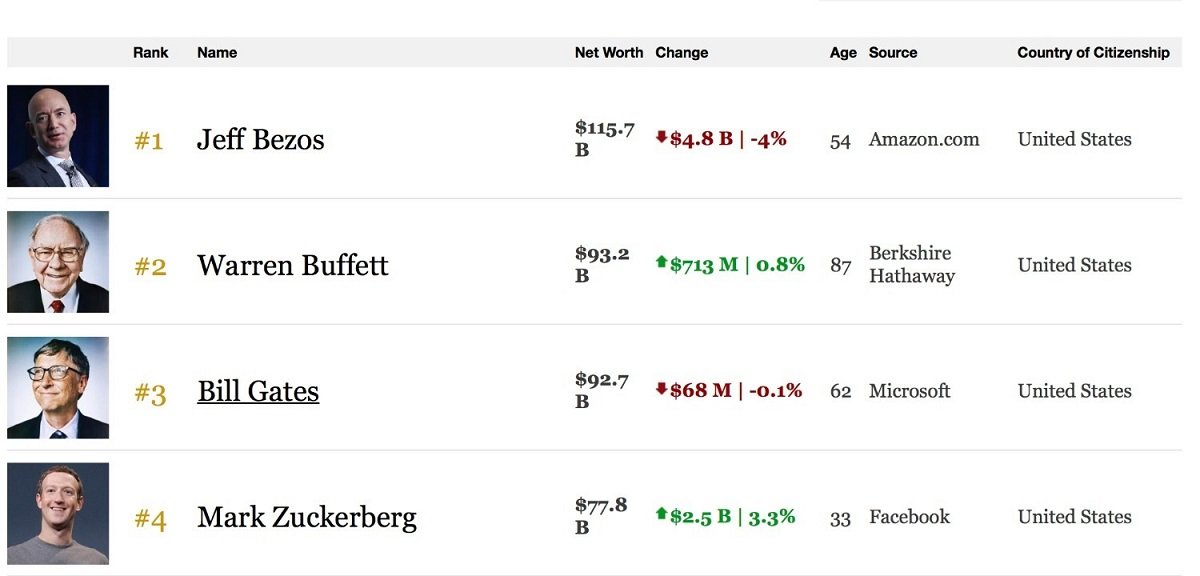Sort by the Country of Citizenship header

(x=1093, y=53)
